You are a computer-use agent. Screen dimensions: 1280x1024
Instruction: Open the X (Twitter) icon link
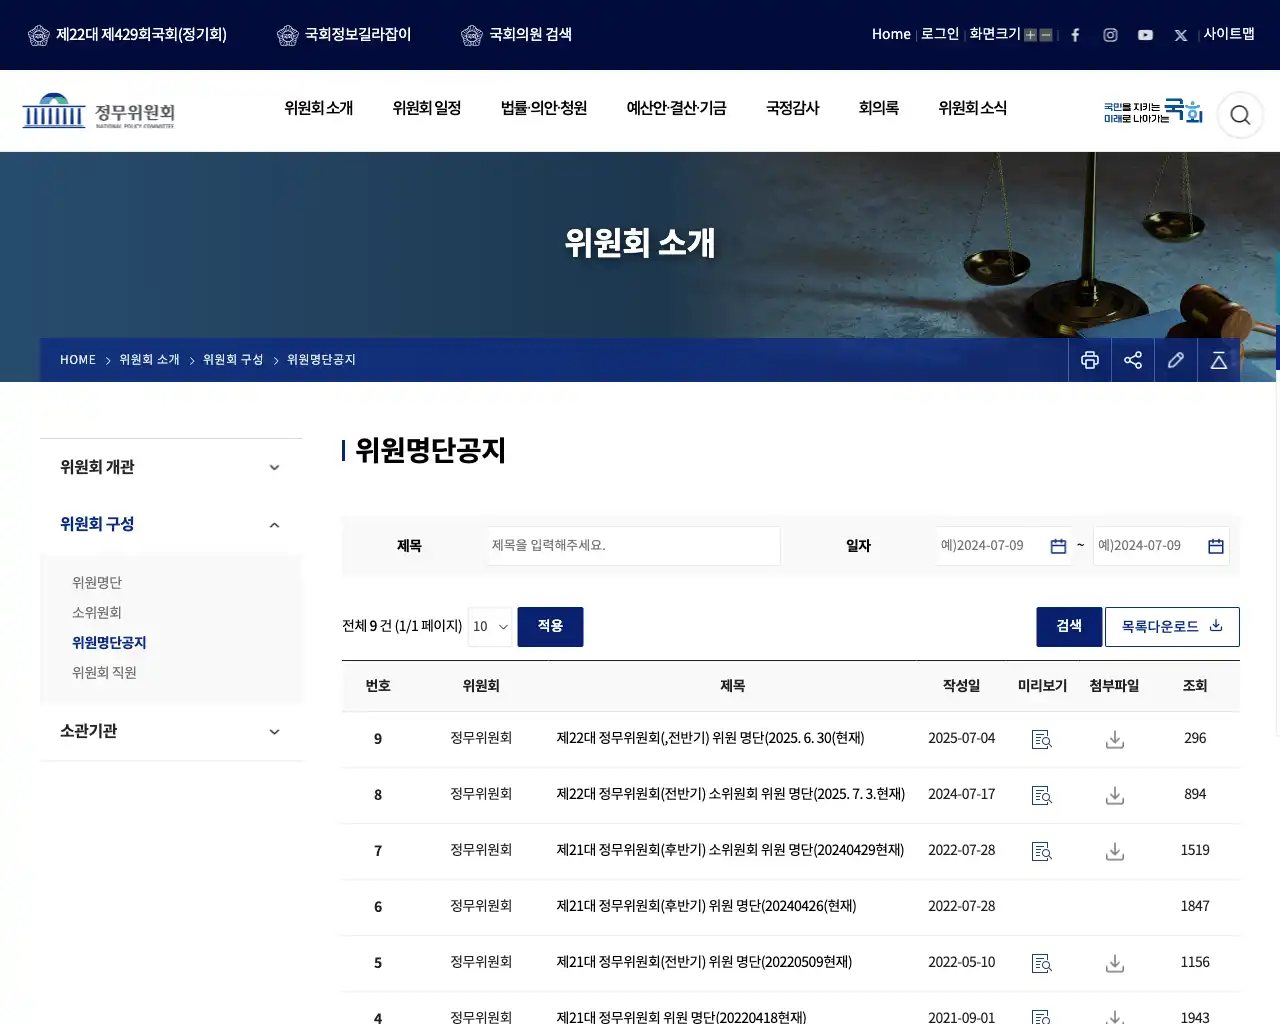pos(1181,35)
